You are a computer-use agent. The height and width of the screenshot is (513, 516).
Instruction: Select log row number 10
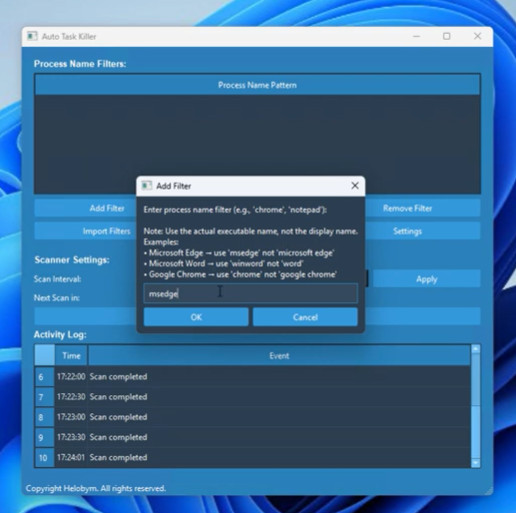[x=44, y=457]
